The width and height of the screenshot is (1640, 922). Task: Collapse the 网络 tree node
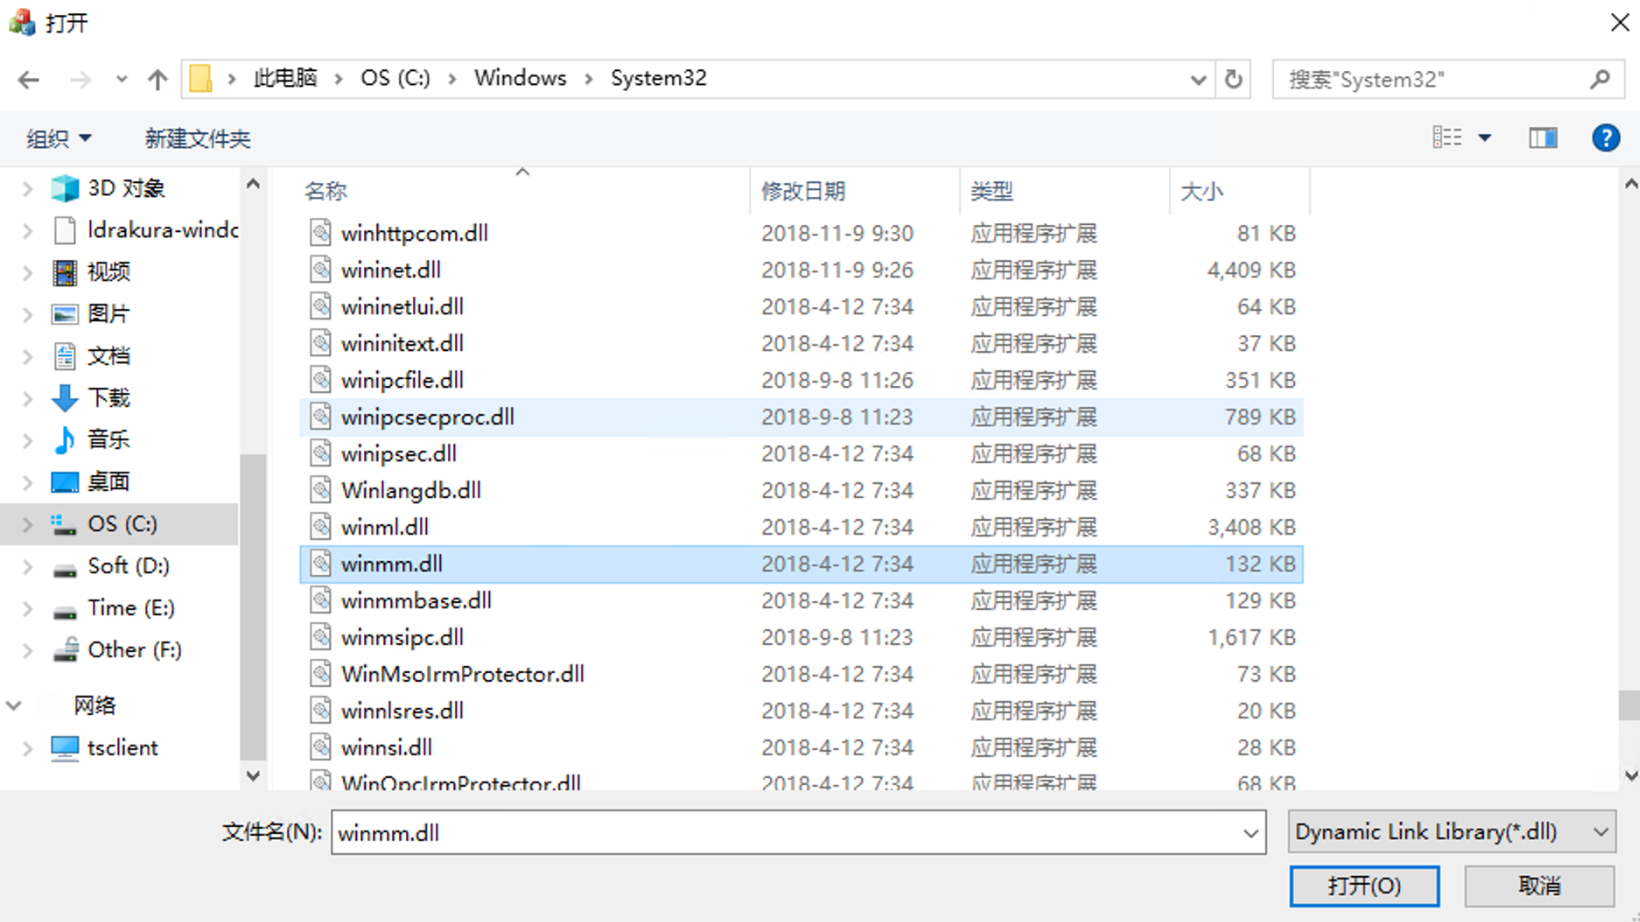[x=14, y=706]
